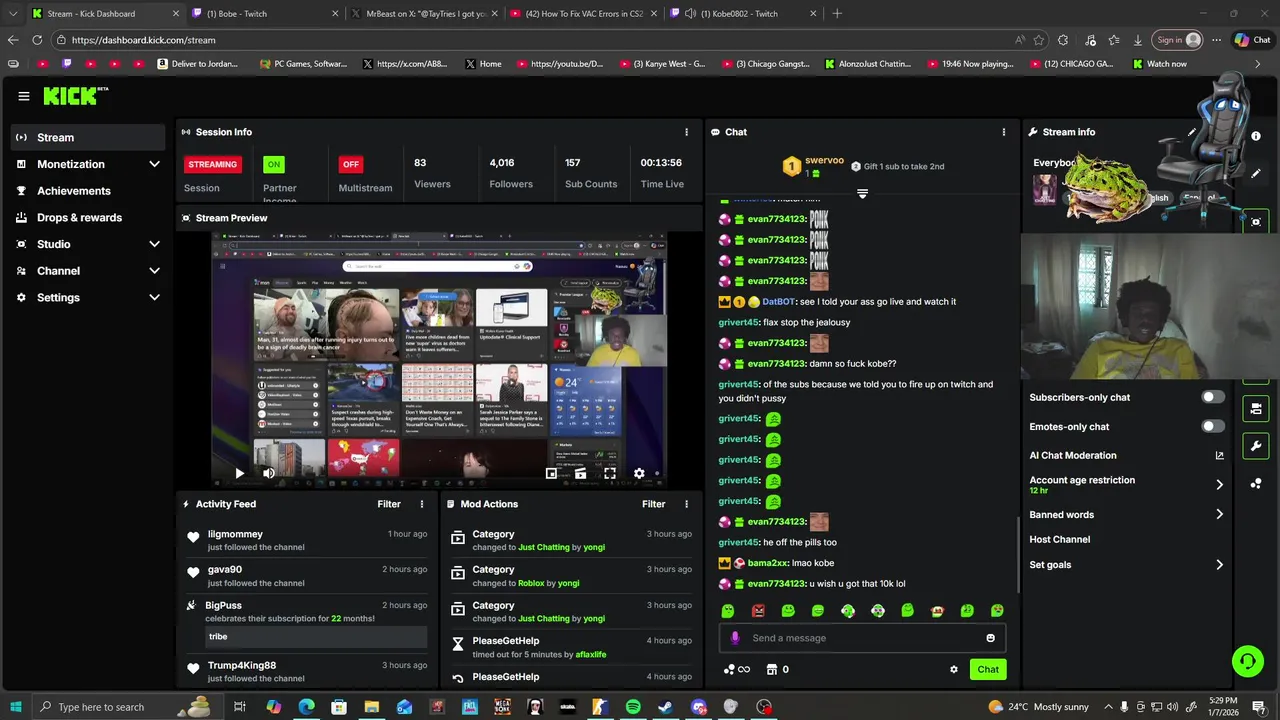The width and height of the screenshot is (1280, 720).
Task: Click the purple microphone chat icon
Action: pyautogui.click(x=735, y=638)
